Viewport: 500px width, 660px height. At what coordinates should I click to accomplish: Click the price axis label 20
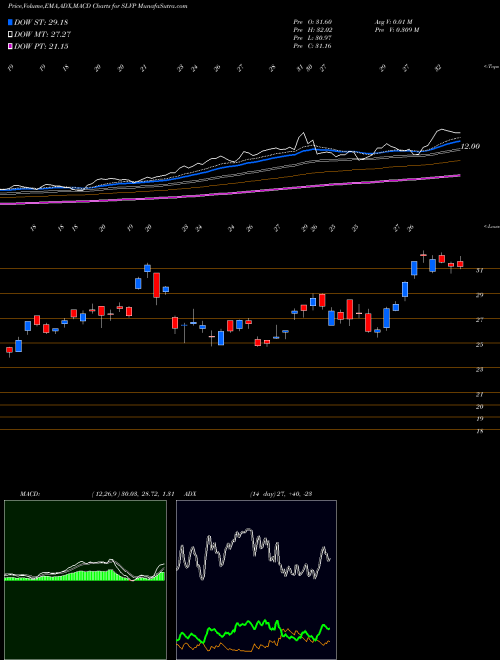click(479, 407)
